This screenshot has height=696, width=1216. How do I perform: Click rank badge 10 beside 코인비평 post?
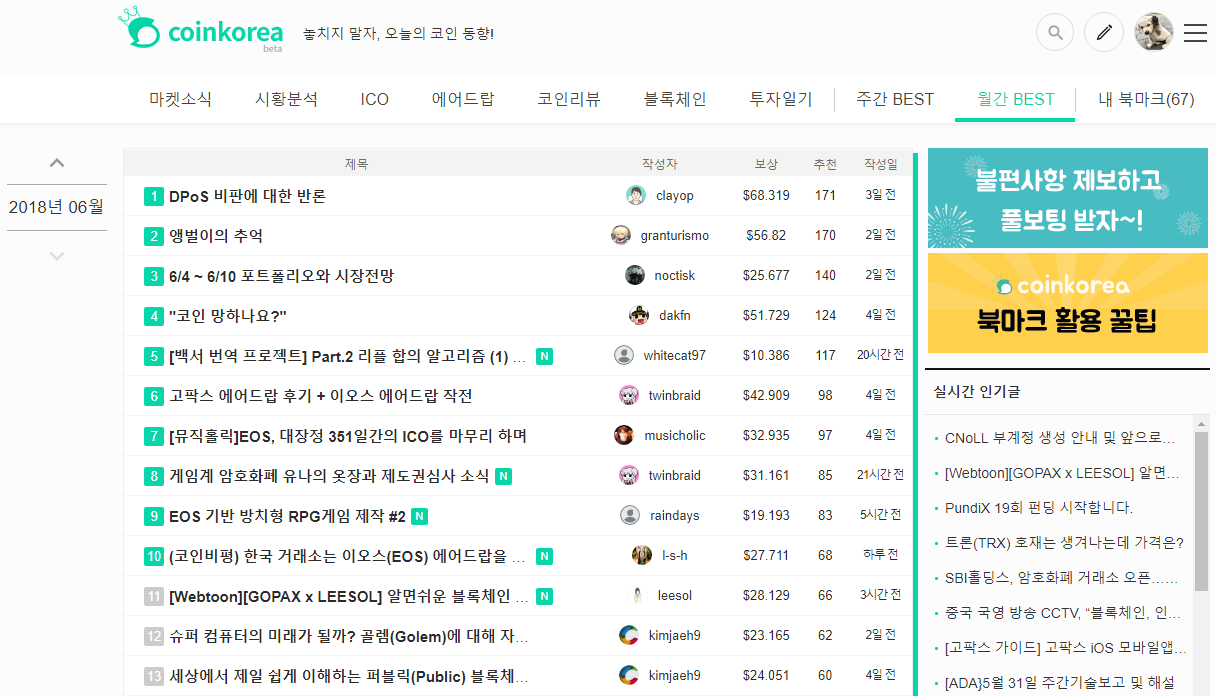pyautogui.click(x=153, y=556)
